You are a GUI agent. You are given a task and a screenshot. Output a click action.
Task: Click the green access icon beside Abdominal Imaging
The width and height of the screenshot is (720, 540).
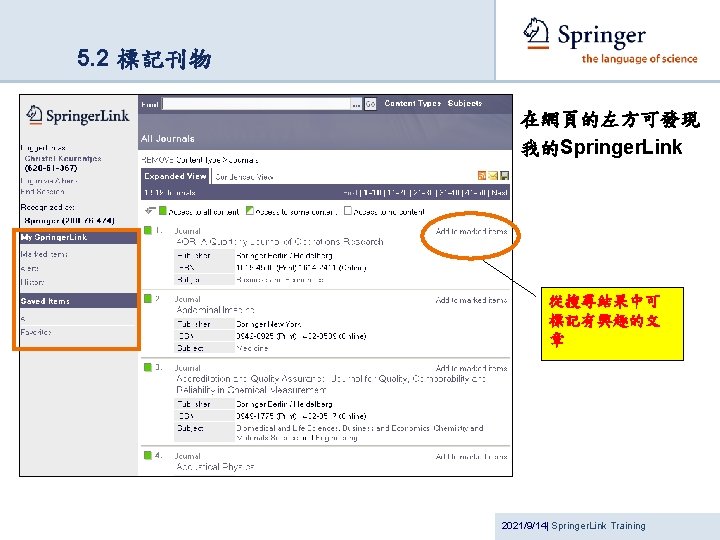[148, 298]
